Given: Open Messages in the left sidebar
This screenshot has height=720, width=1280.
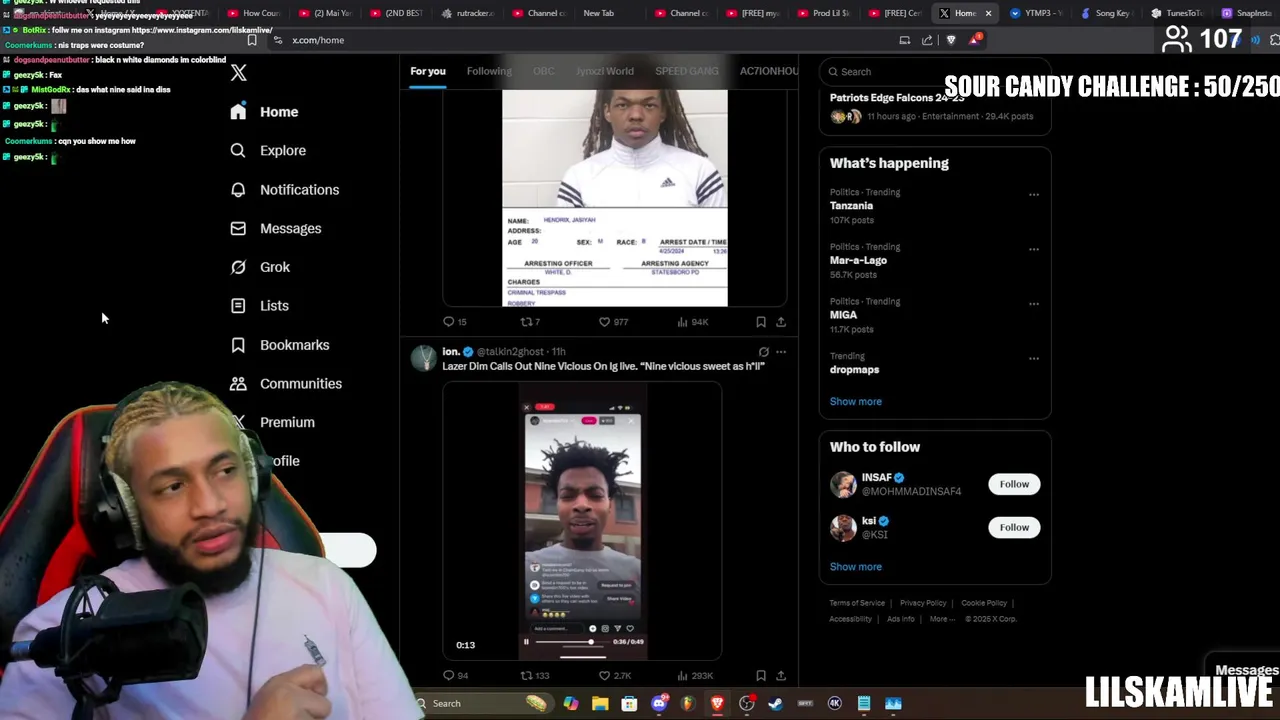Looking at the screenshot, I should (x=275, y=228).
